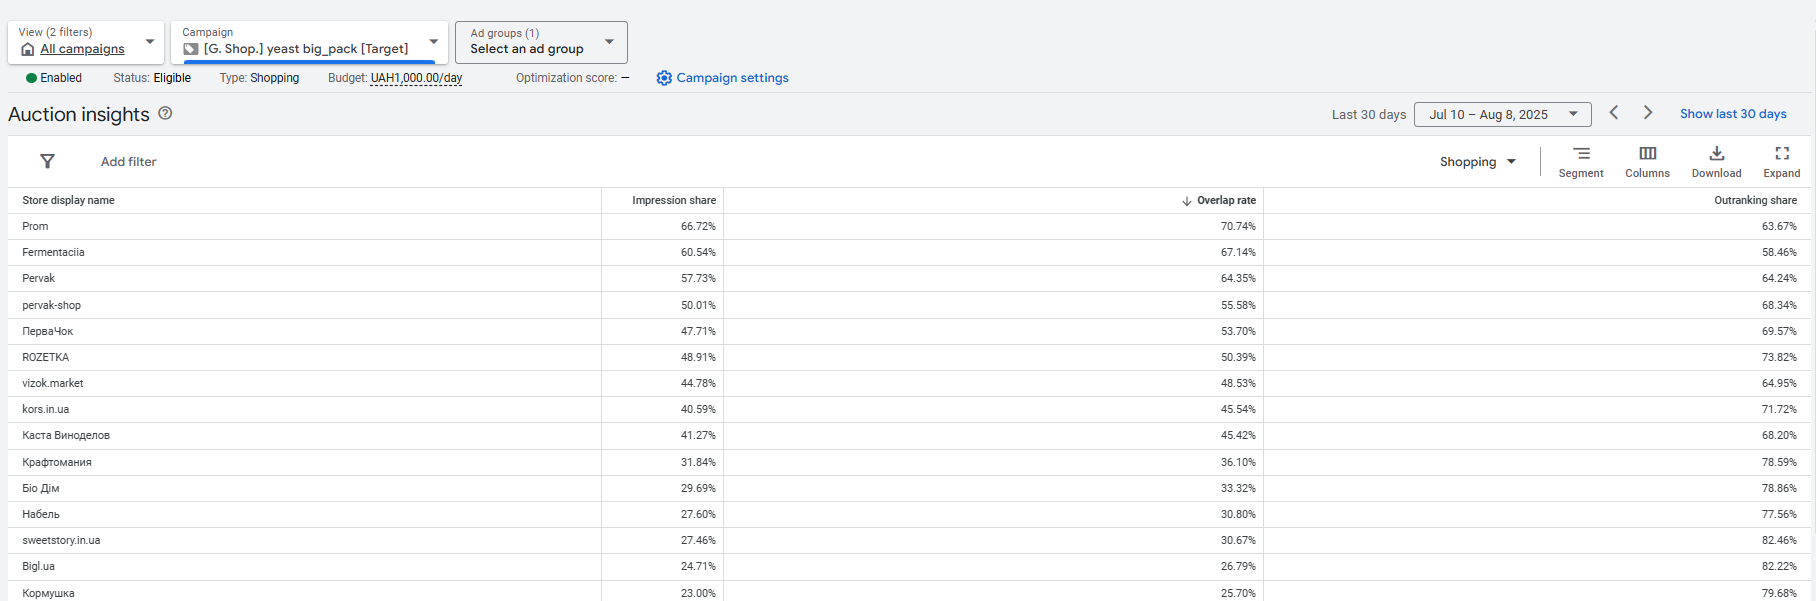Screen dimensions: 1816x601
Task: Click the Shopping campaign tag icon
Action: click(x=191, y=49)
